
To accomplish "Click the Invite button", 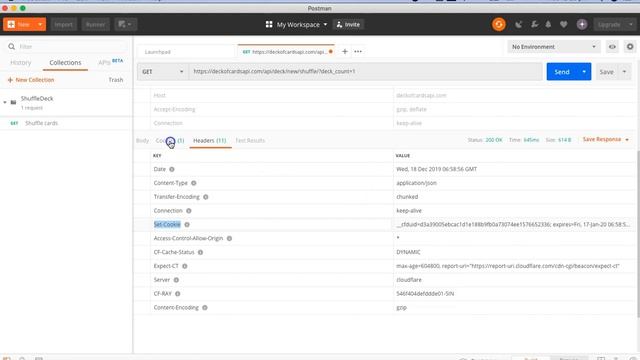I will 348,24.
